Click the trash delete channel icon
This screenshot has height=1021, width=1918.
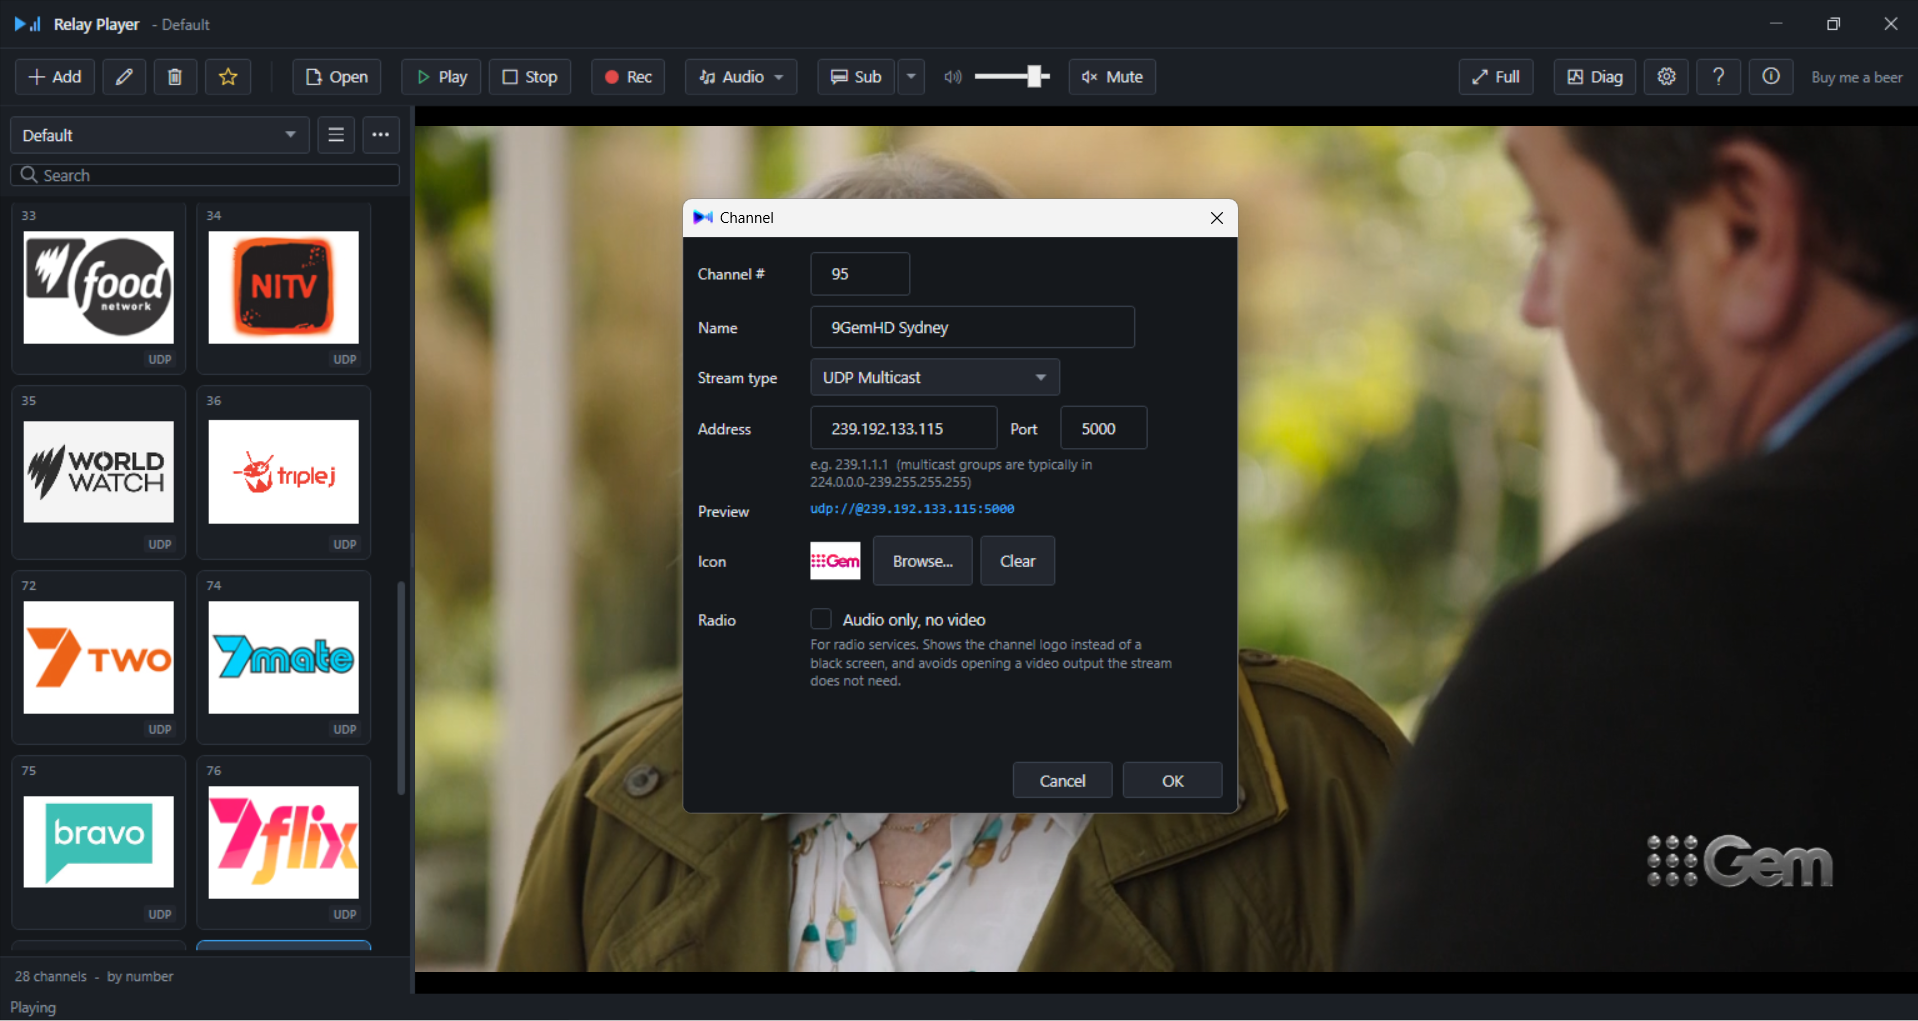[175, 77]
